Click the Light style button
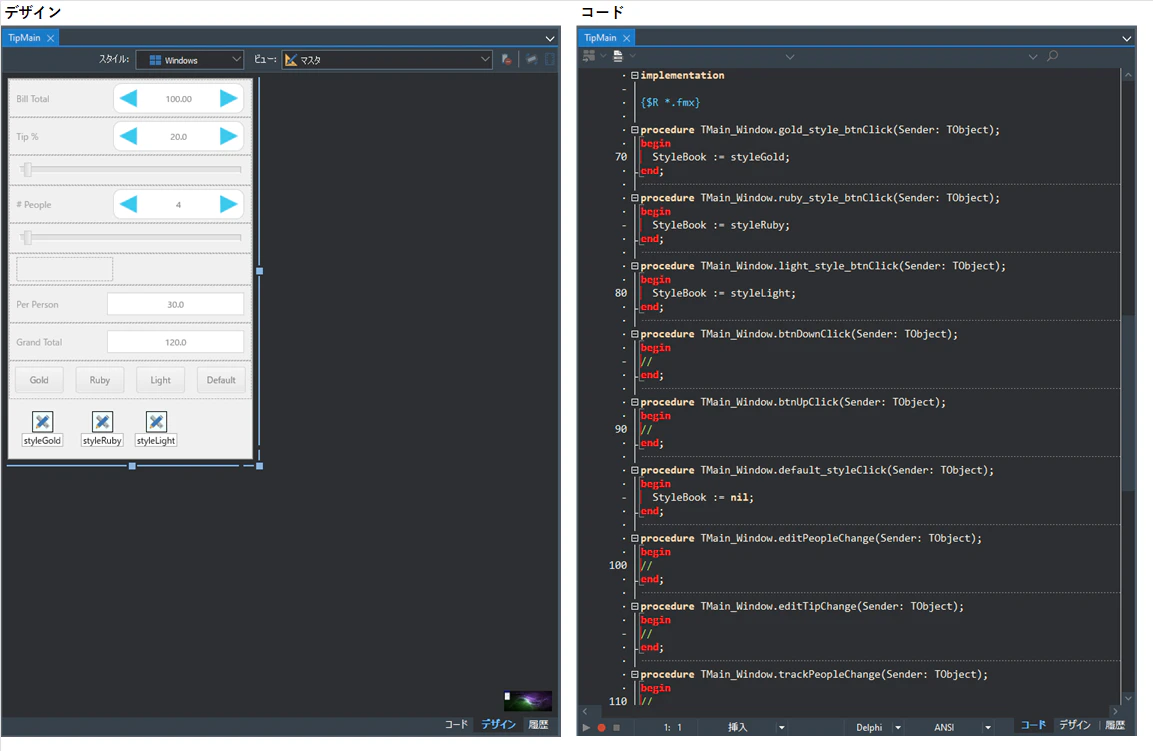This screenshot has width=1153, height=751. (x=160, y=380)
